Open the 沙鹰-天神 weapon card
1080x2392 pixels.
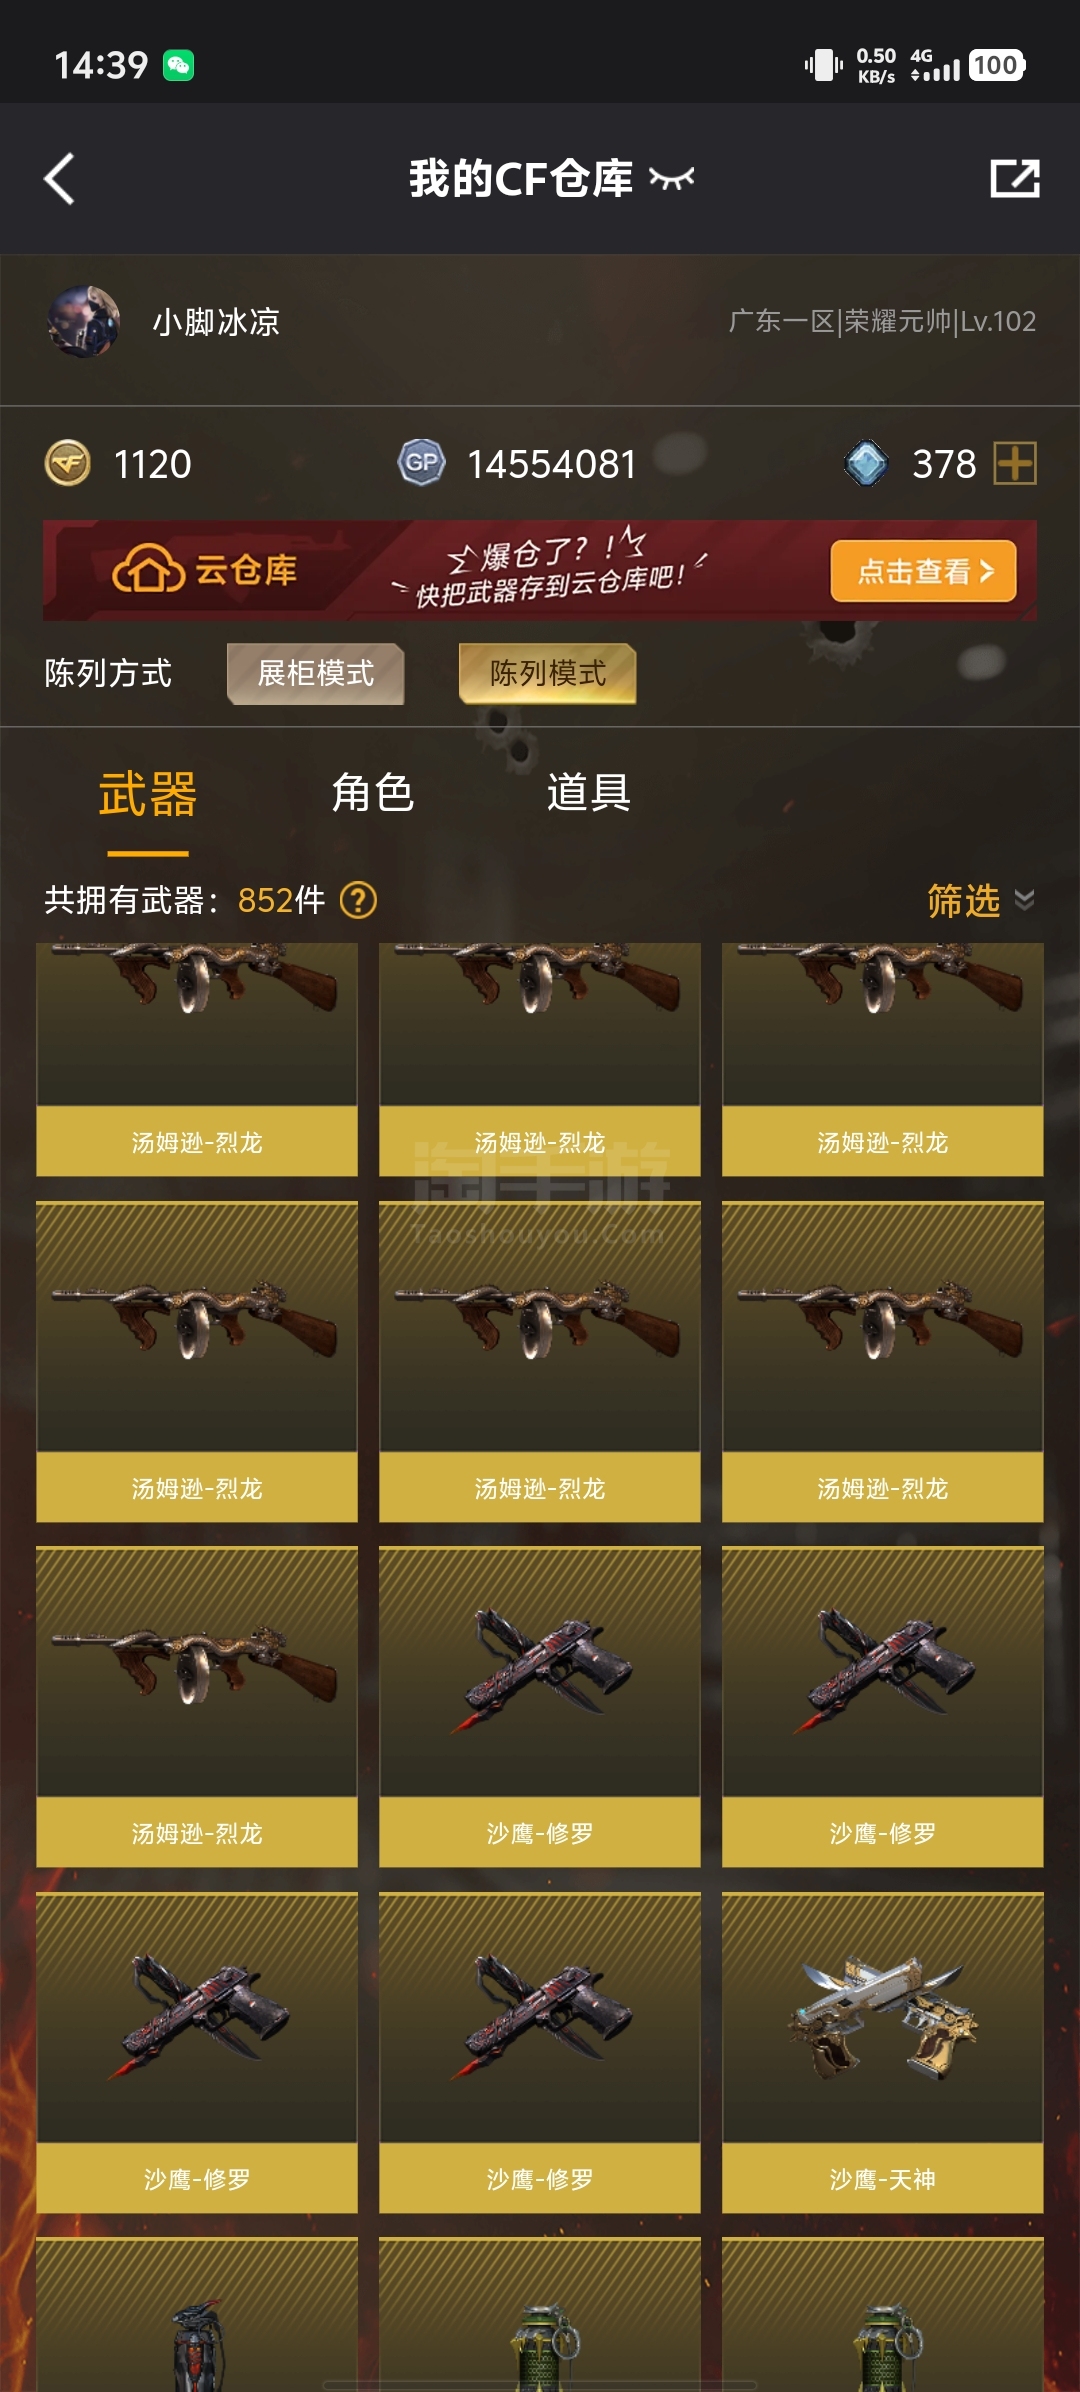point(883,2053)
